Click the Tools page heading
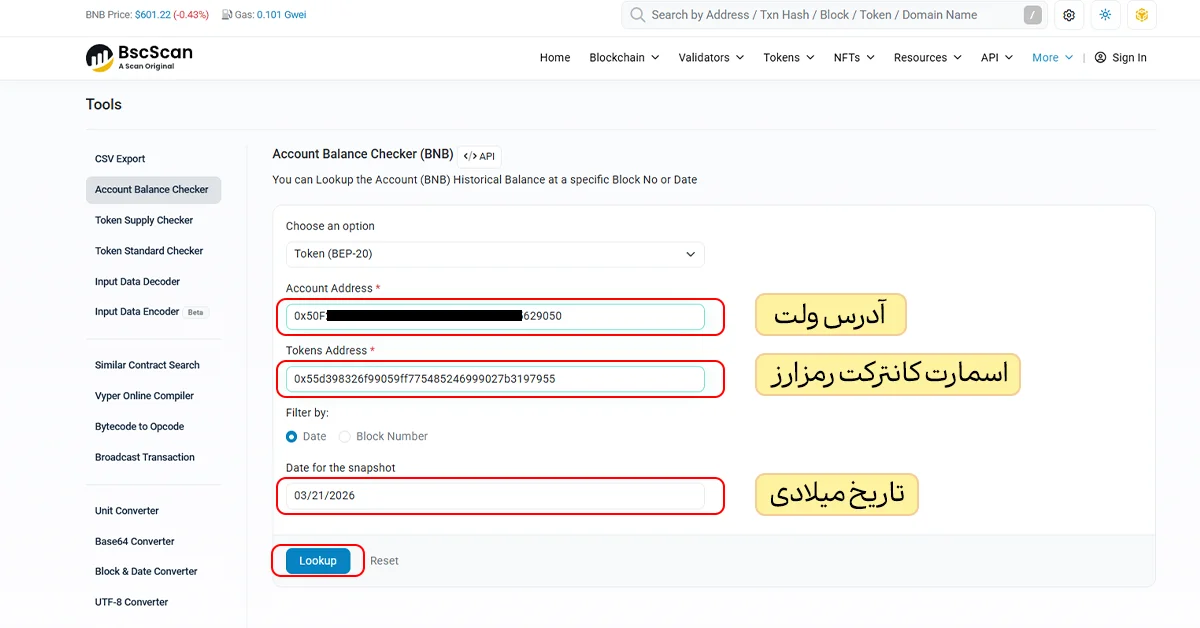Screen dimensions: 1200x628 104,104
